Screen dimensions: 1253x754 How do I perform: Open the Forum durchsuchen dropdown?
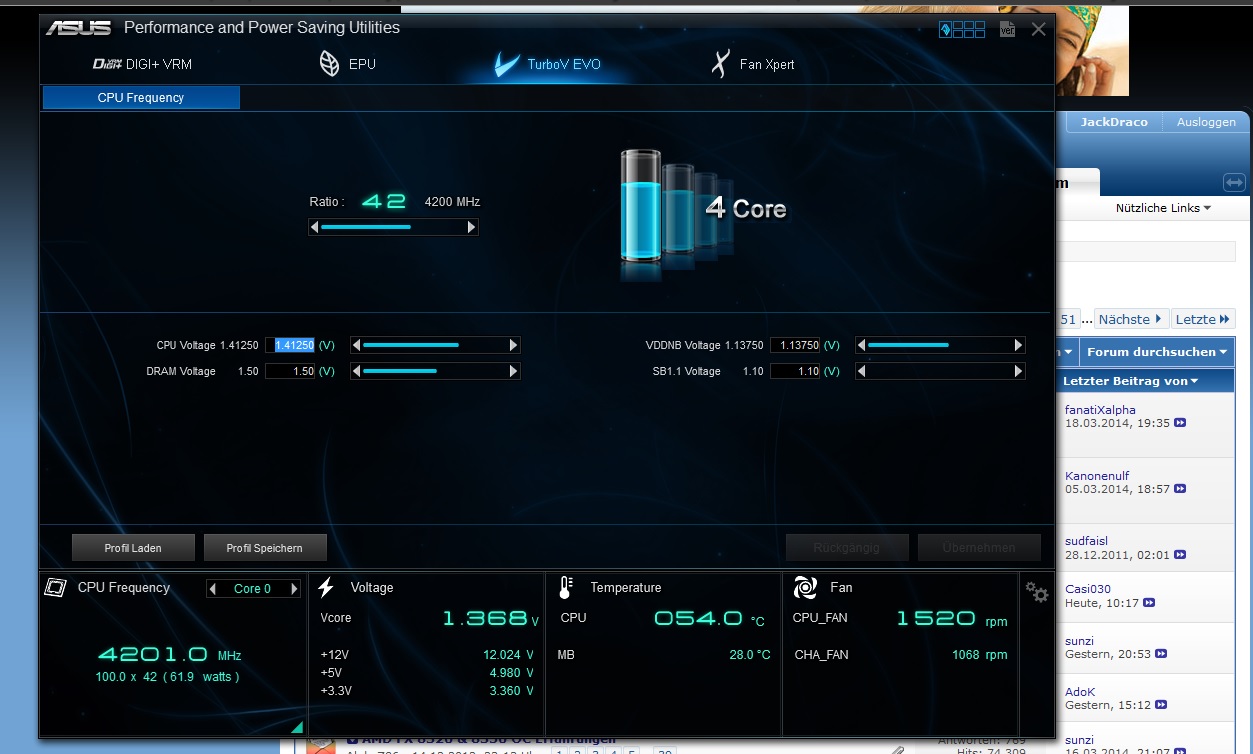[1158, 352]
